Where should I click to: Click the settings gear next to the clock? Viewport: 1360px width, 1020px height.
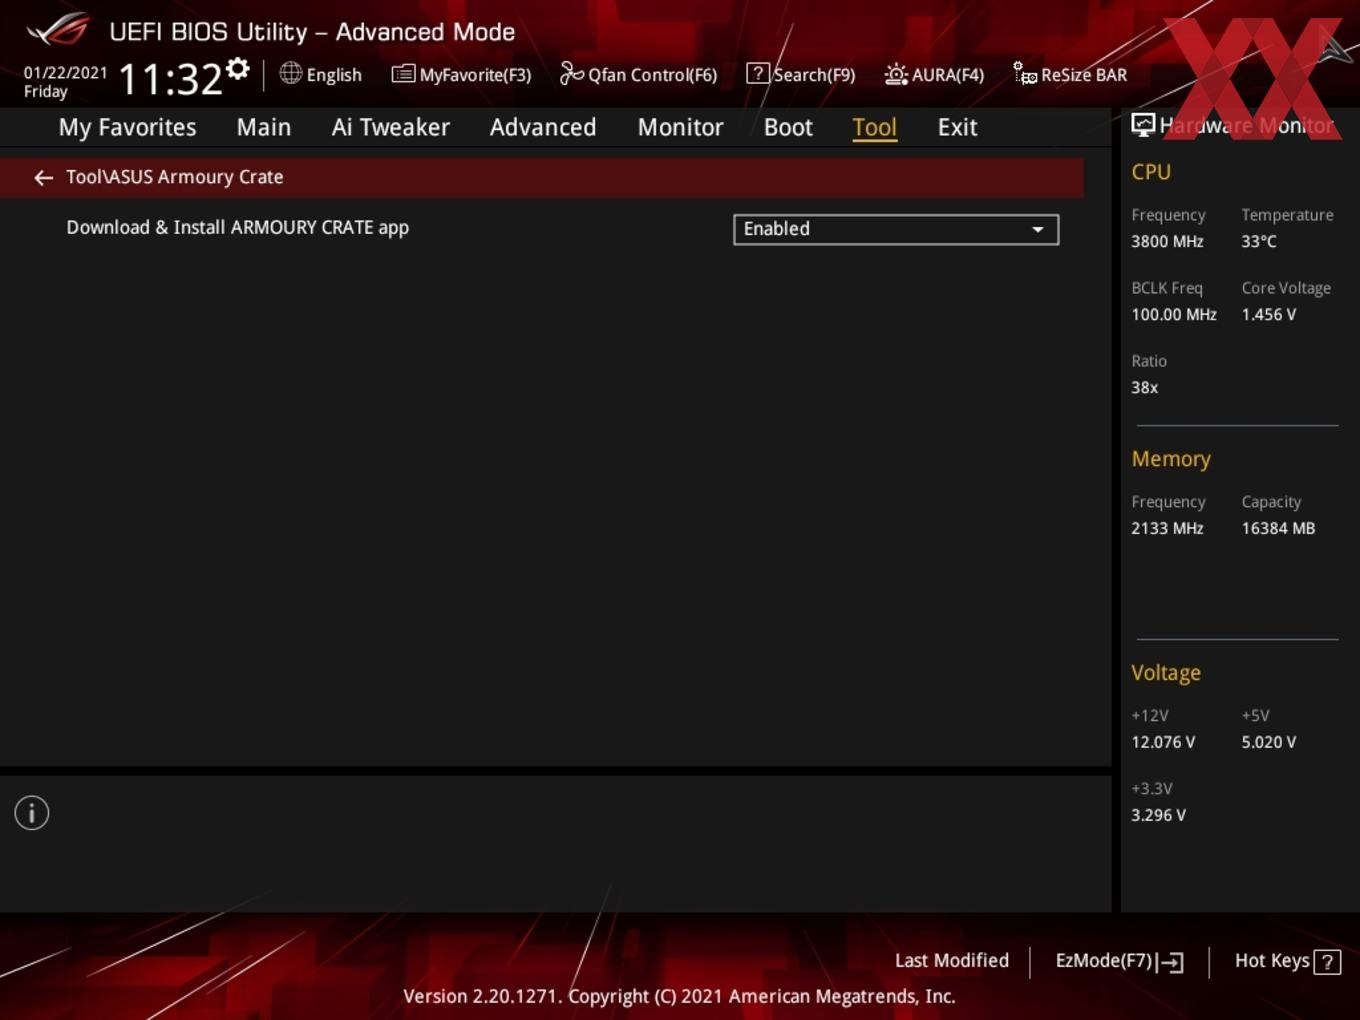point(238,69)
